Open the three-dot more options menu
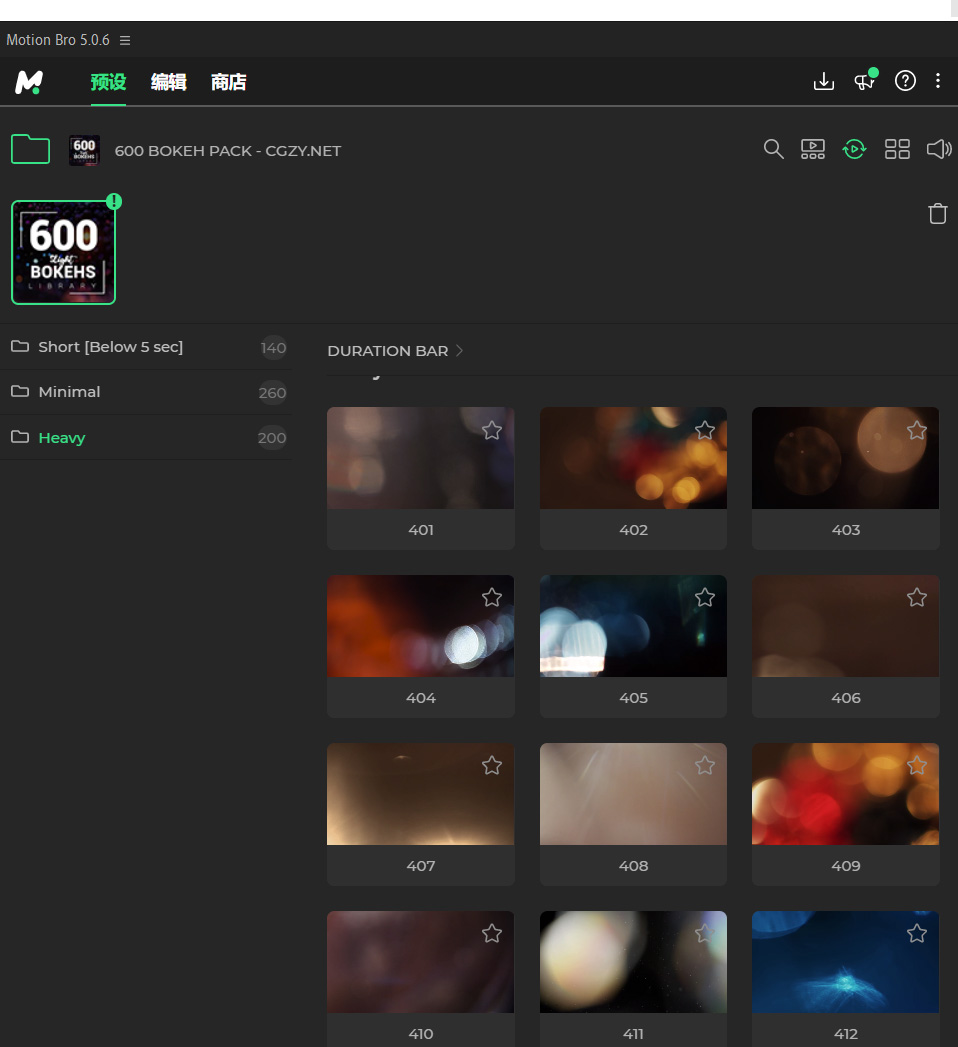 point(937,81)
